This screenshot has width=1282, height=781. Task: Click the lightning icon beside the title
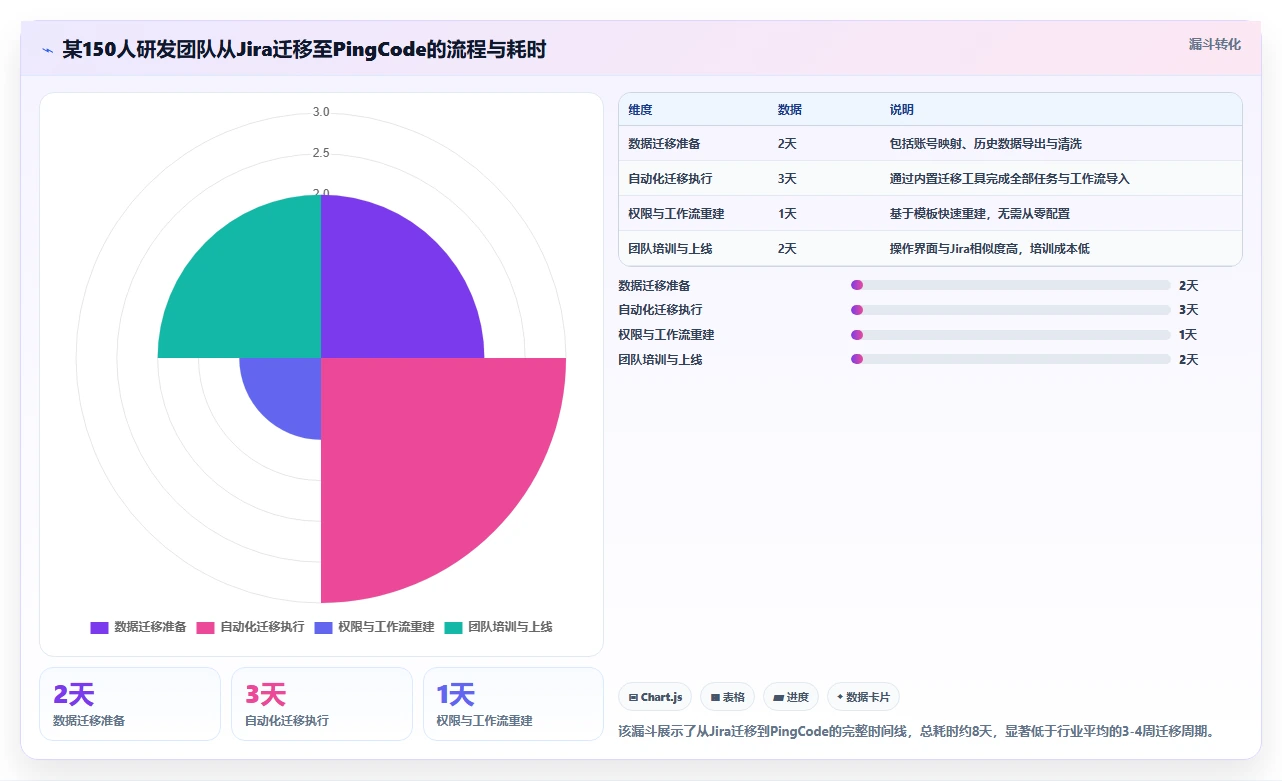click(x=48, y=50)
